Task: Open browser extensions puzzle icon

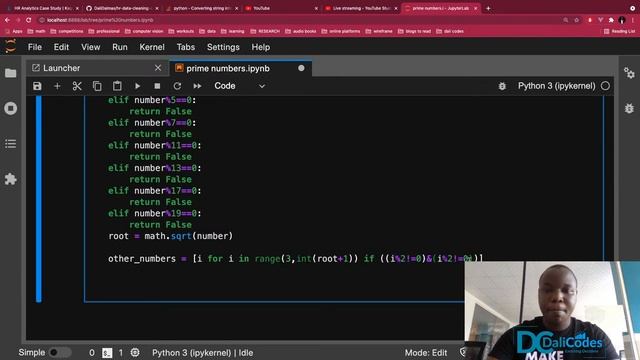Action: [x=611, y=20]
